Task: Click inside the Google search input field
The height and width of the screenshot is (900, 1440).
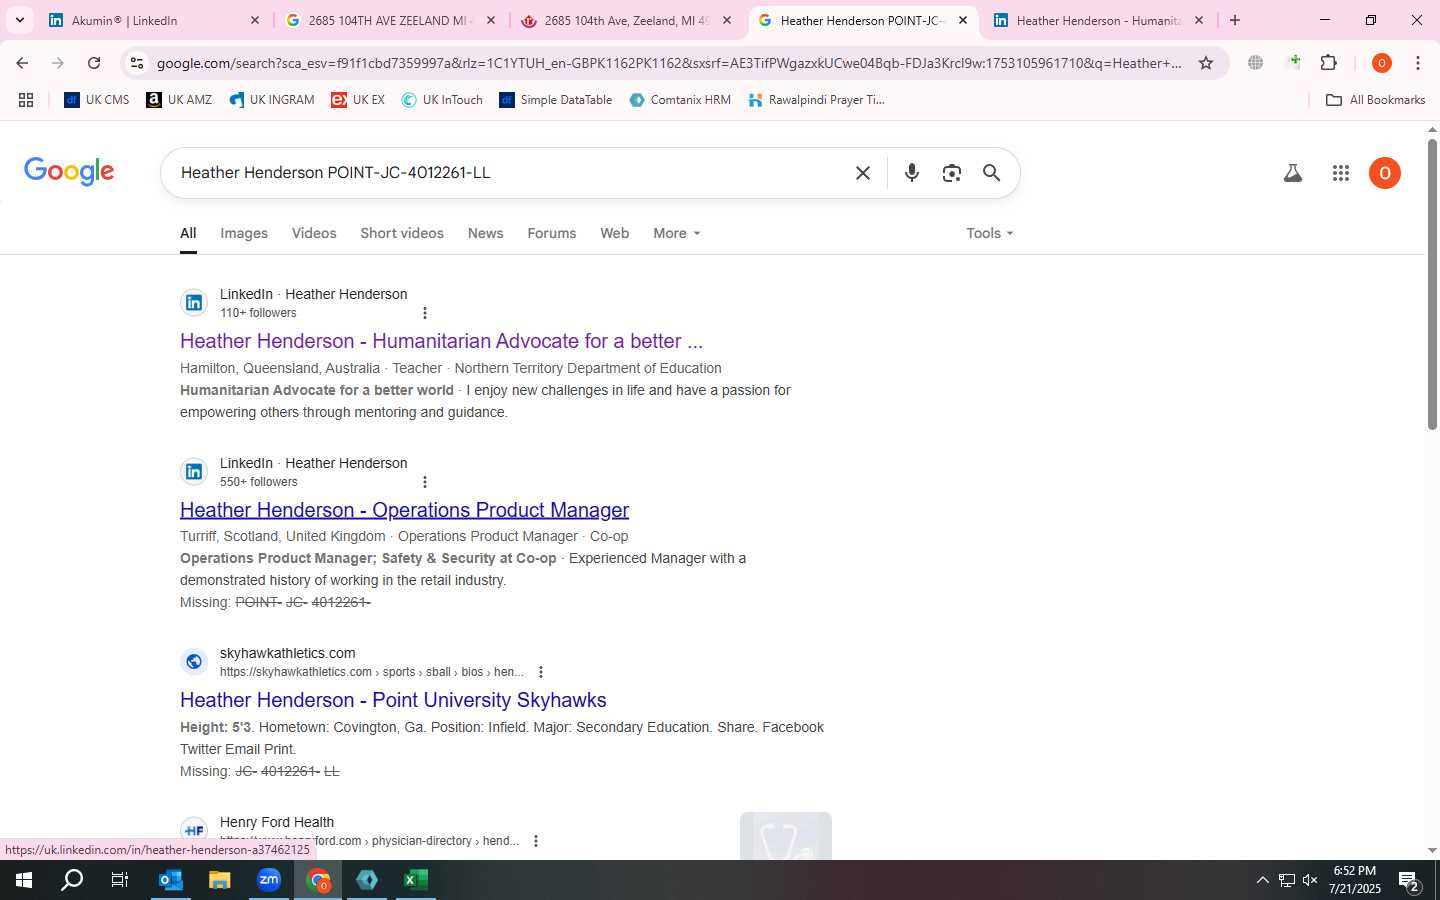Action: coord(510,173)
